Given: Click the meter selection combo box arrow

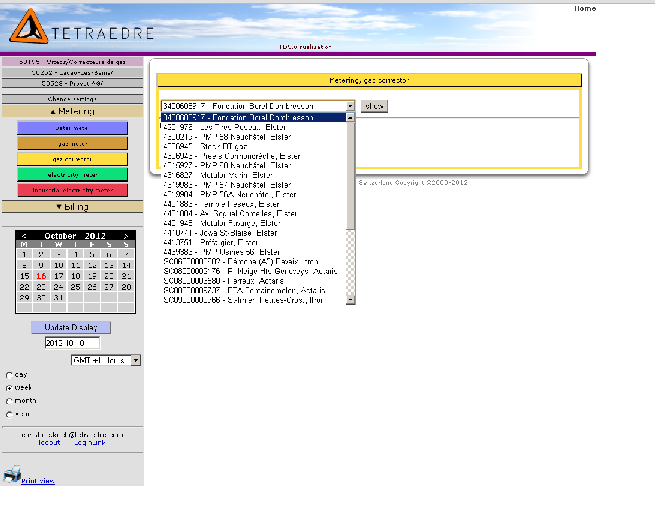Looking at the screenshot, I should click(350, 105).
